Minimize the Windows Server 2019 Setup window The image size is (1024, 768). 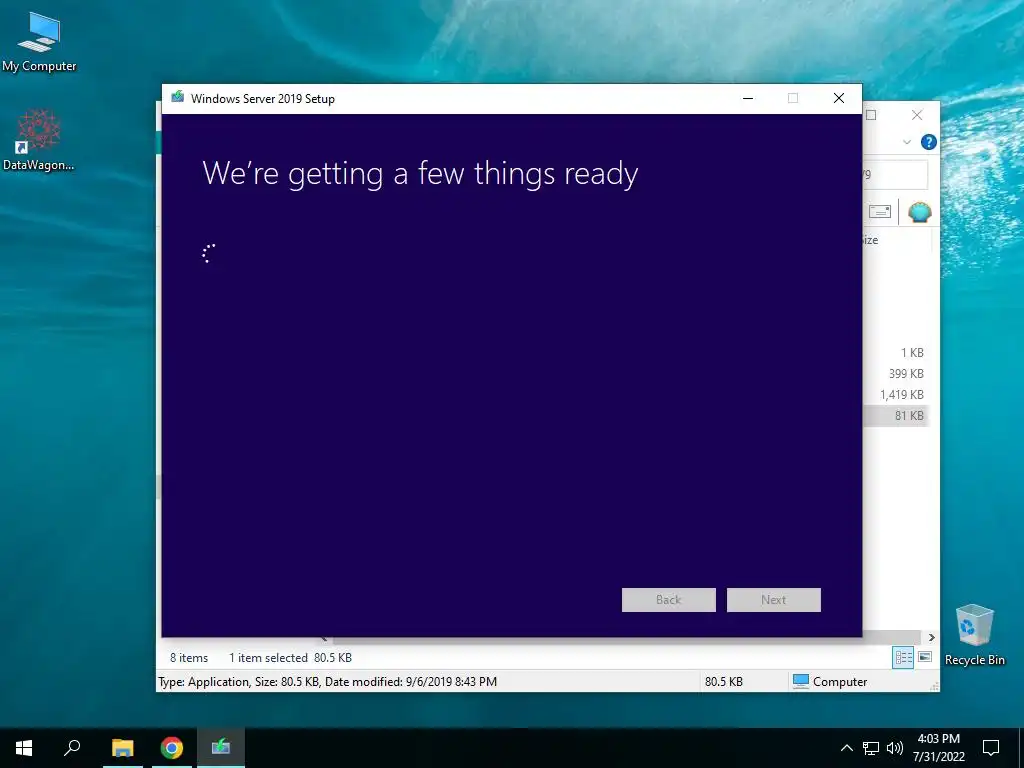748,98
